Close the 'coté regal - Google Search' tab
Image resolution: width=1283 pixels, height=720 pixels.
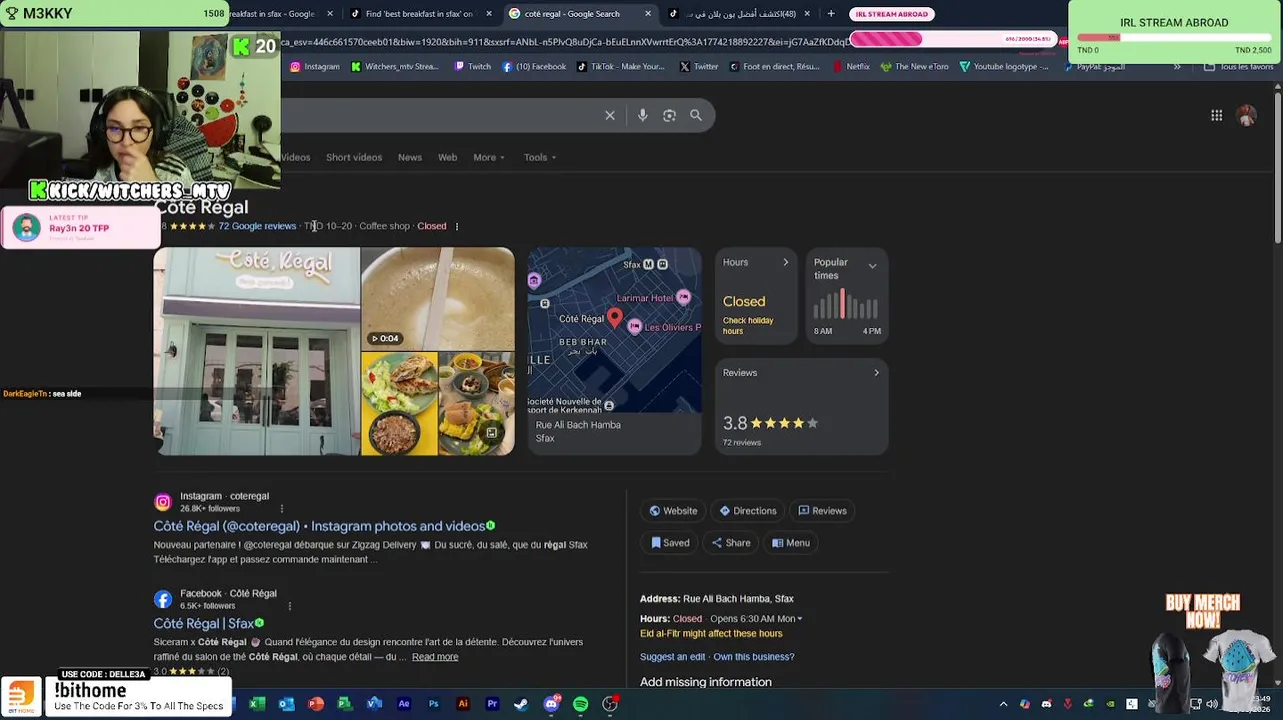point(648,14)
